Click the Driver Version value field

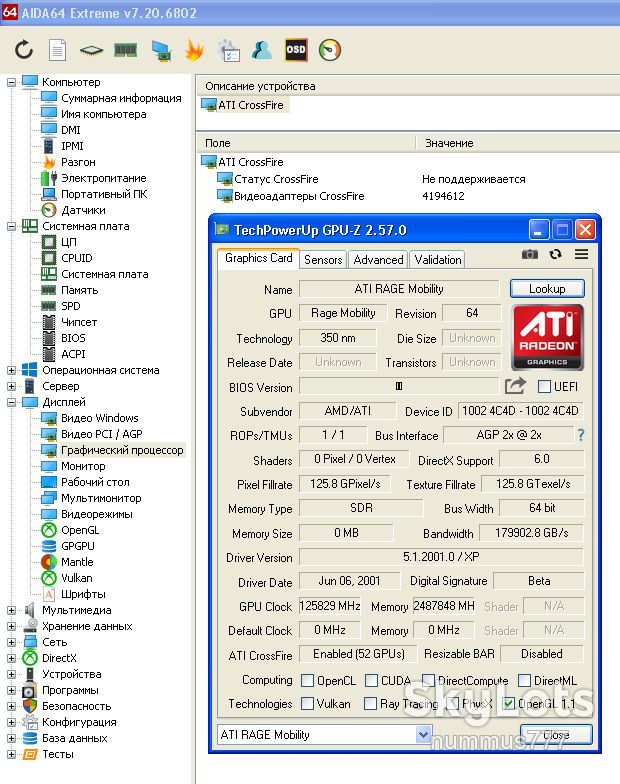pyautogui.click(x=441, y=556)
